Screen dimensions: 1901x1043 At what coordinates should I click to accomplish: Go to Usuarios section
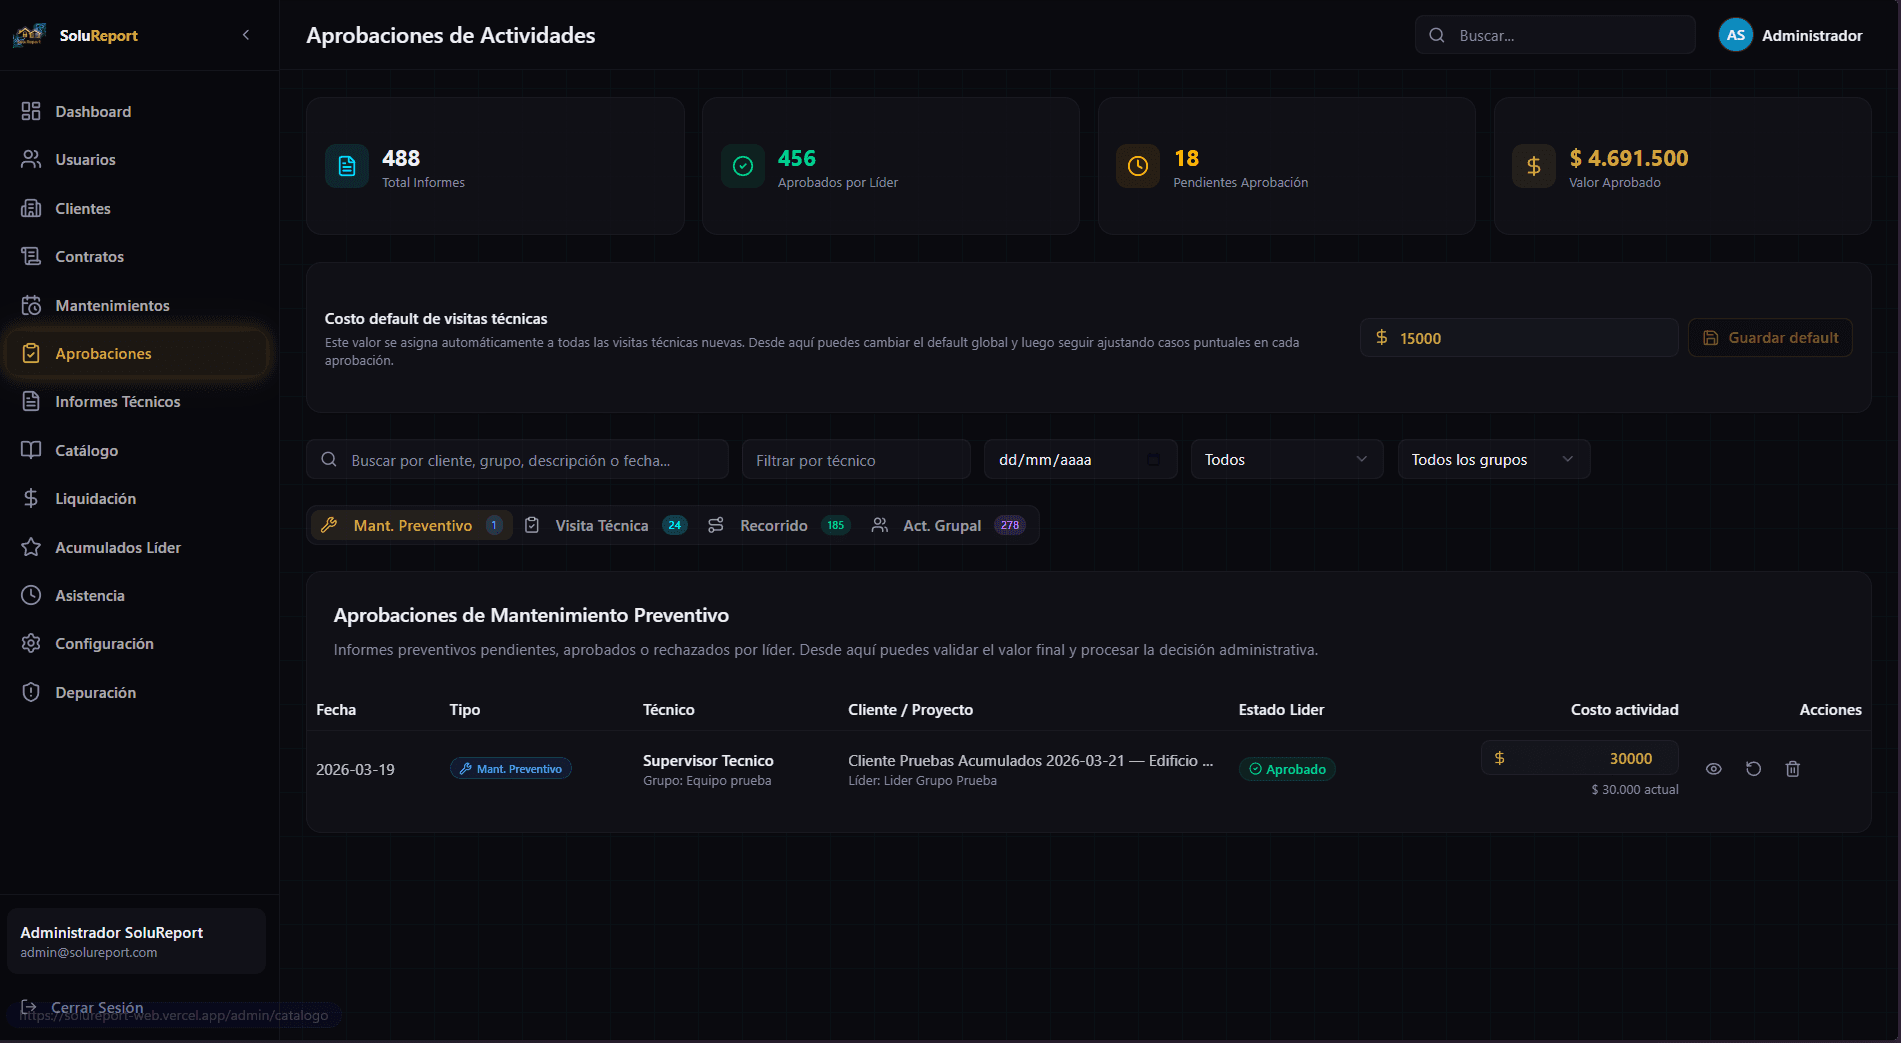point(85,160)
